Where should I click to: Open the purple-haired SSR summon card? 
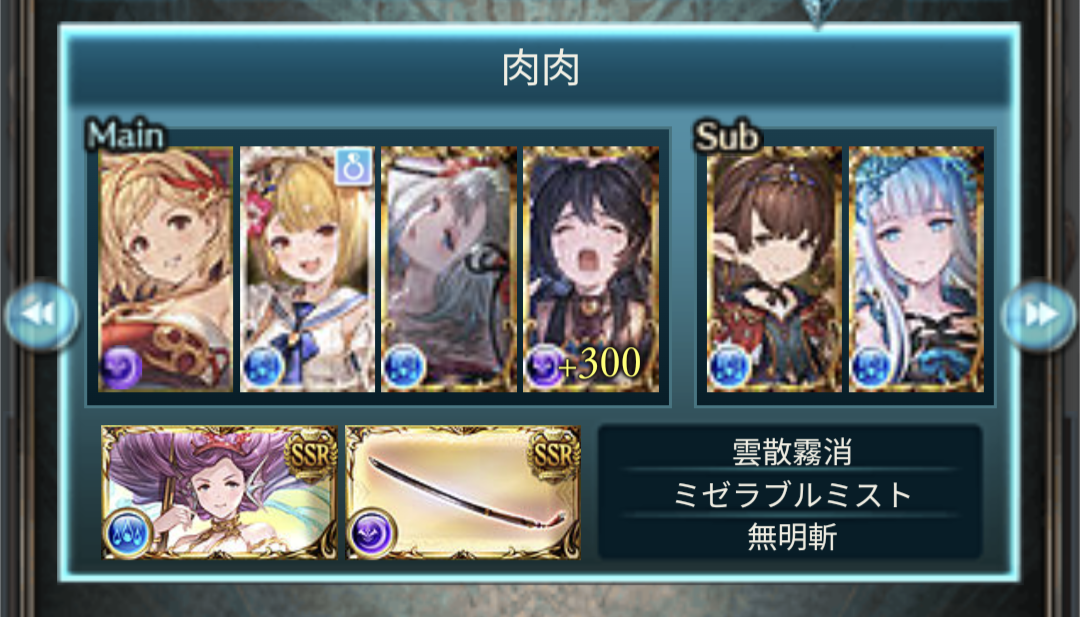point(220,492)
